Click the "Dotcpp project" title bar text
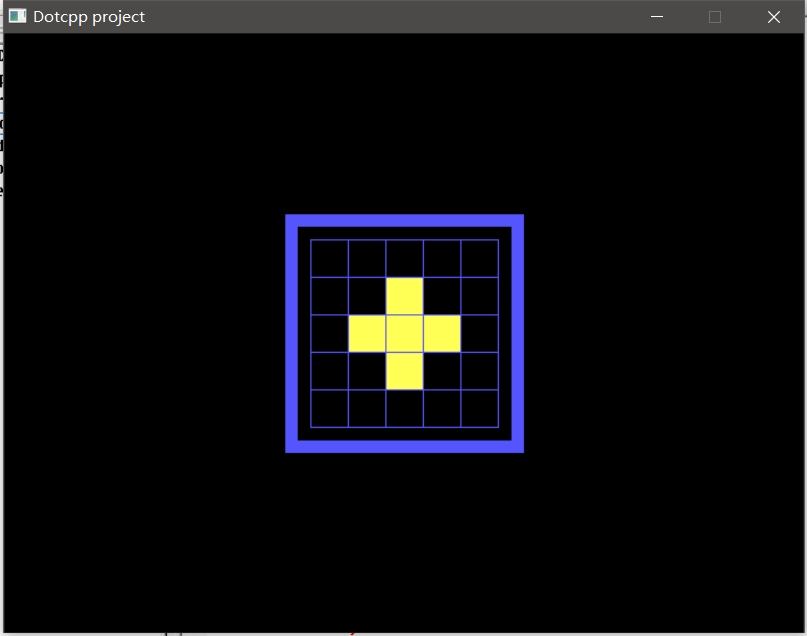This screenshot has height=636, width=807. click(x=89, y=17)
